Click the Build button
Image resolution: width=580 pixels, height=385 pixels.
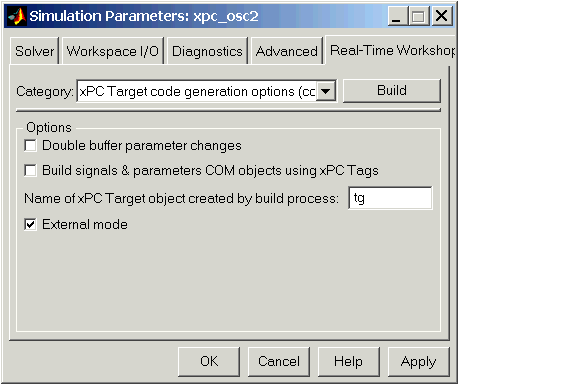click(392, 90)
